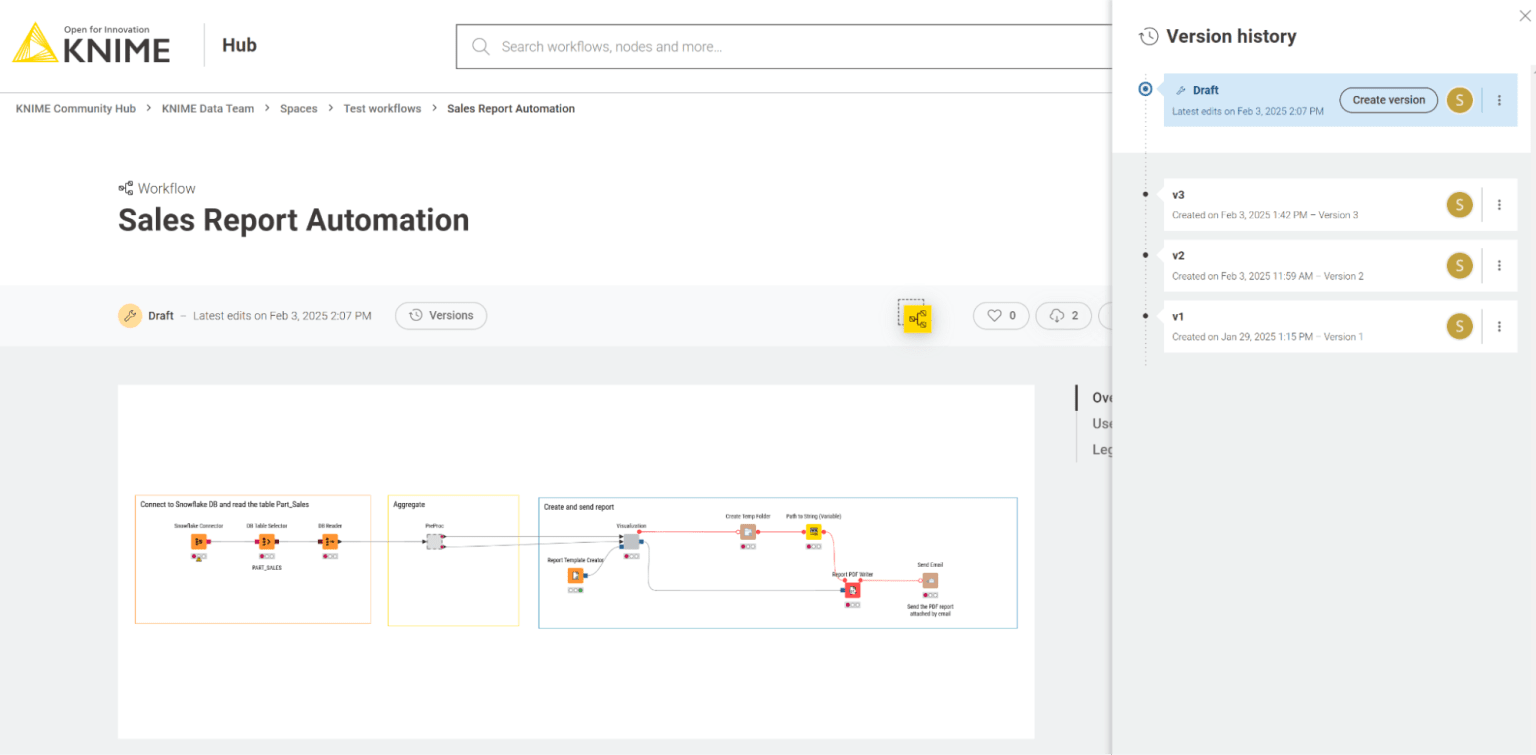The height and width of the screenshot is (755, 1536).
Task: Click DB Table Selector node
Action: (x=266, y=541)
